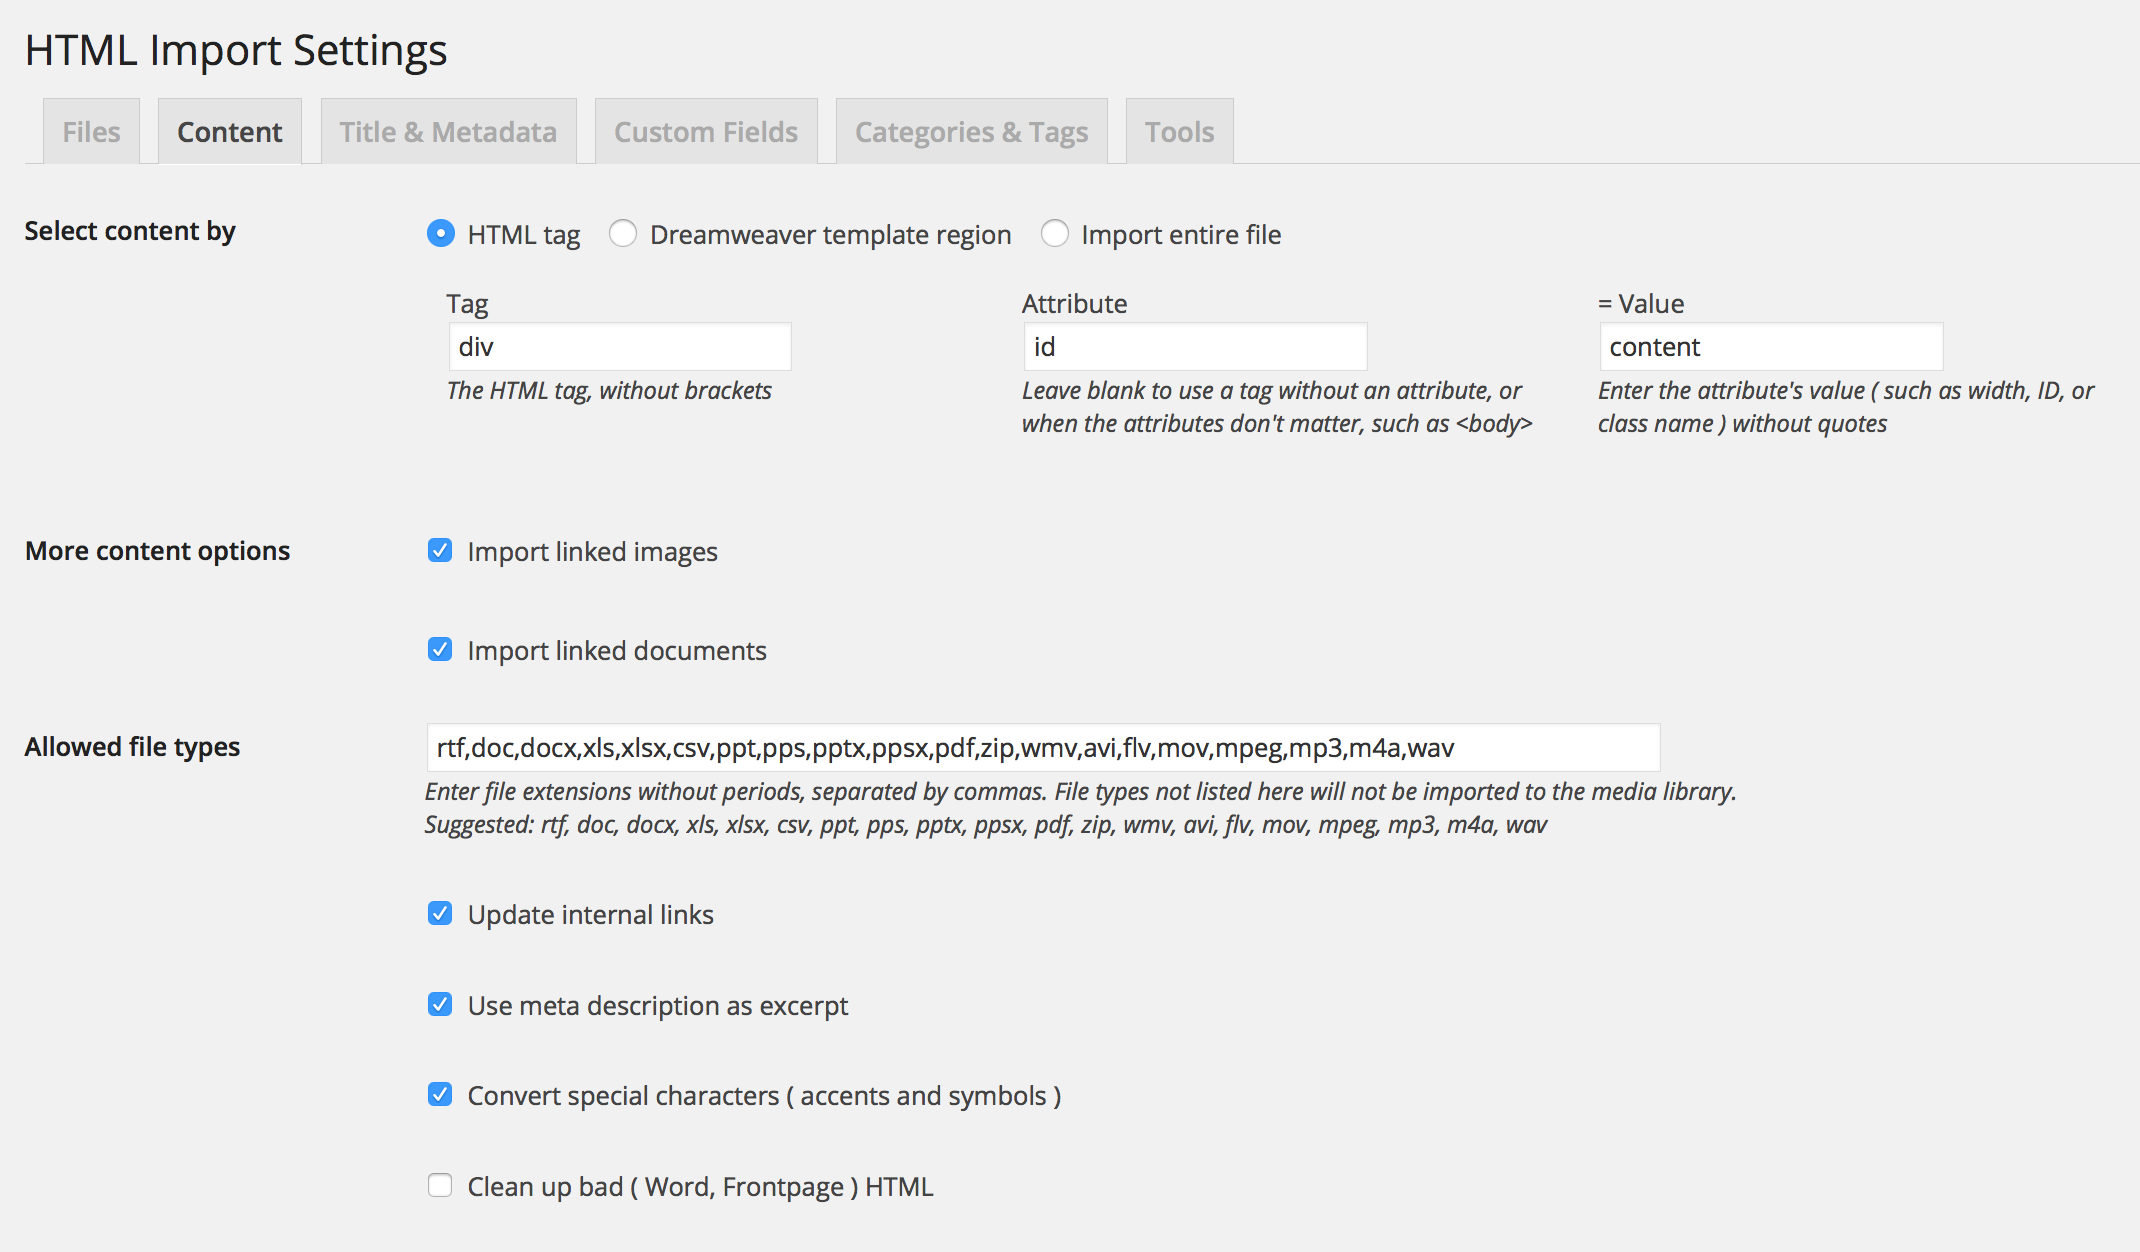Viewport: 2140px width, 1252px height.
Task: Toggle Use meta description as excerpt
Action: [x=440, y=1005]
